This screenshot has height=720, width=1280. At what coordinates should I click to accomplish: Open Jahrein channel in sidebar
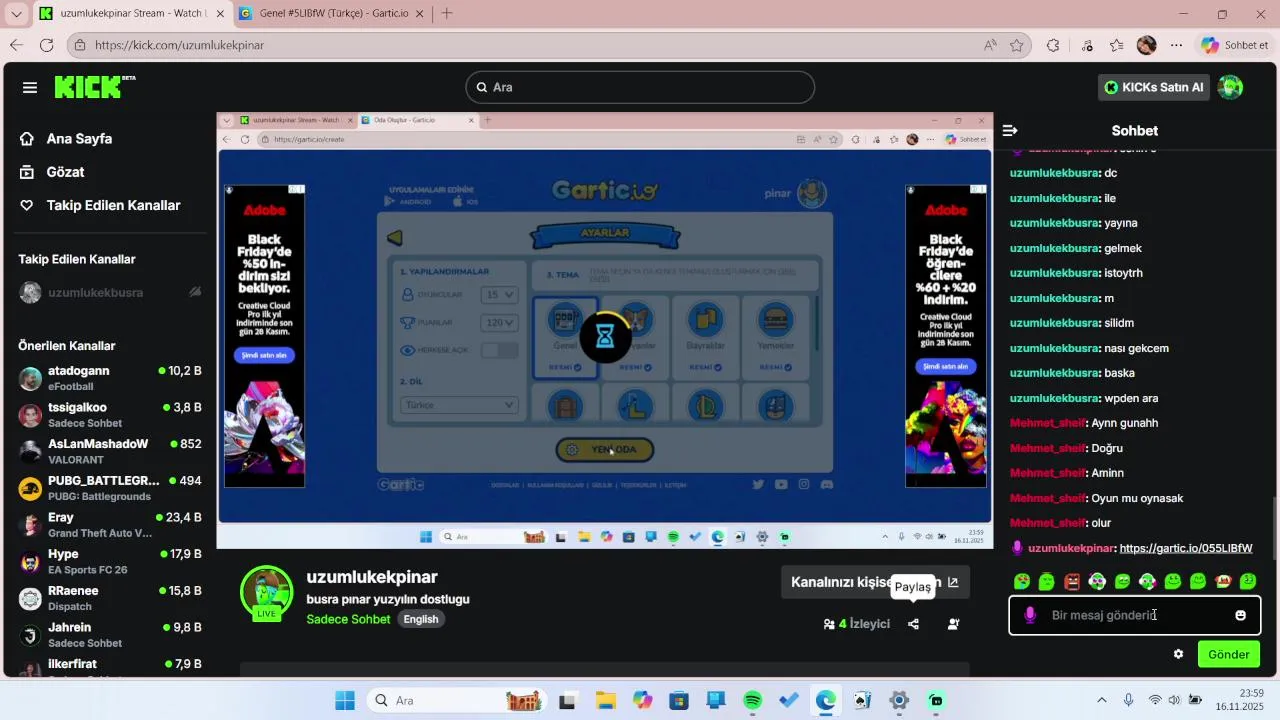(110, 635)
